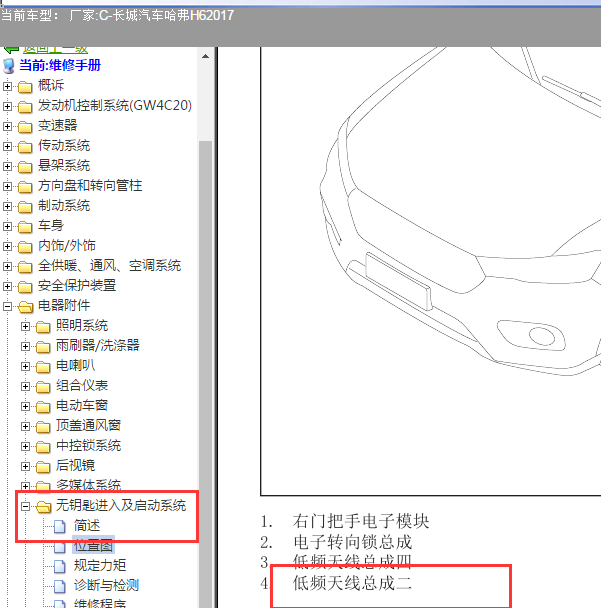Click the 规定力矩 document page icon
This screenshot has width=601, height=608.
[60, 567]
